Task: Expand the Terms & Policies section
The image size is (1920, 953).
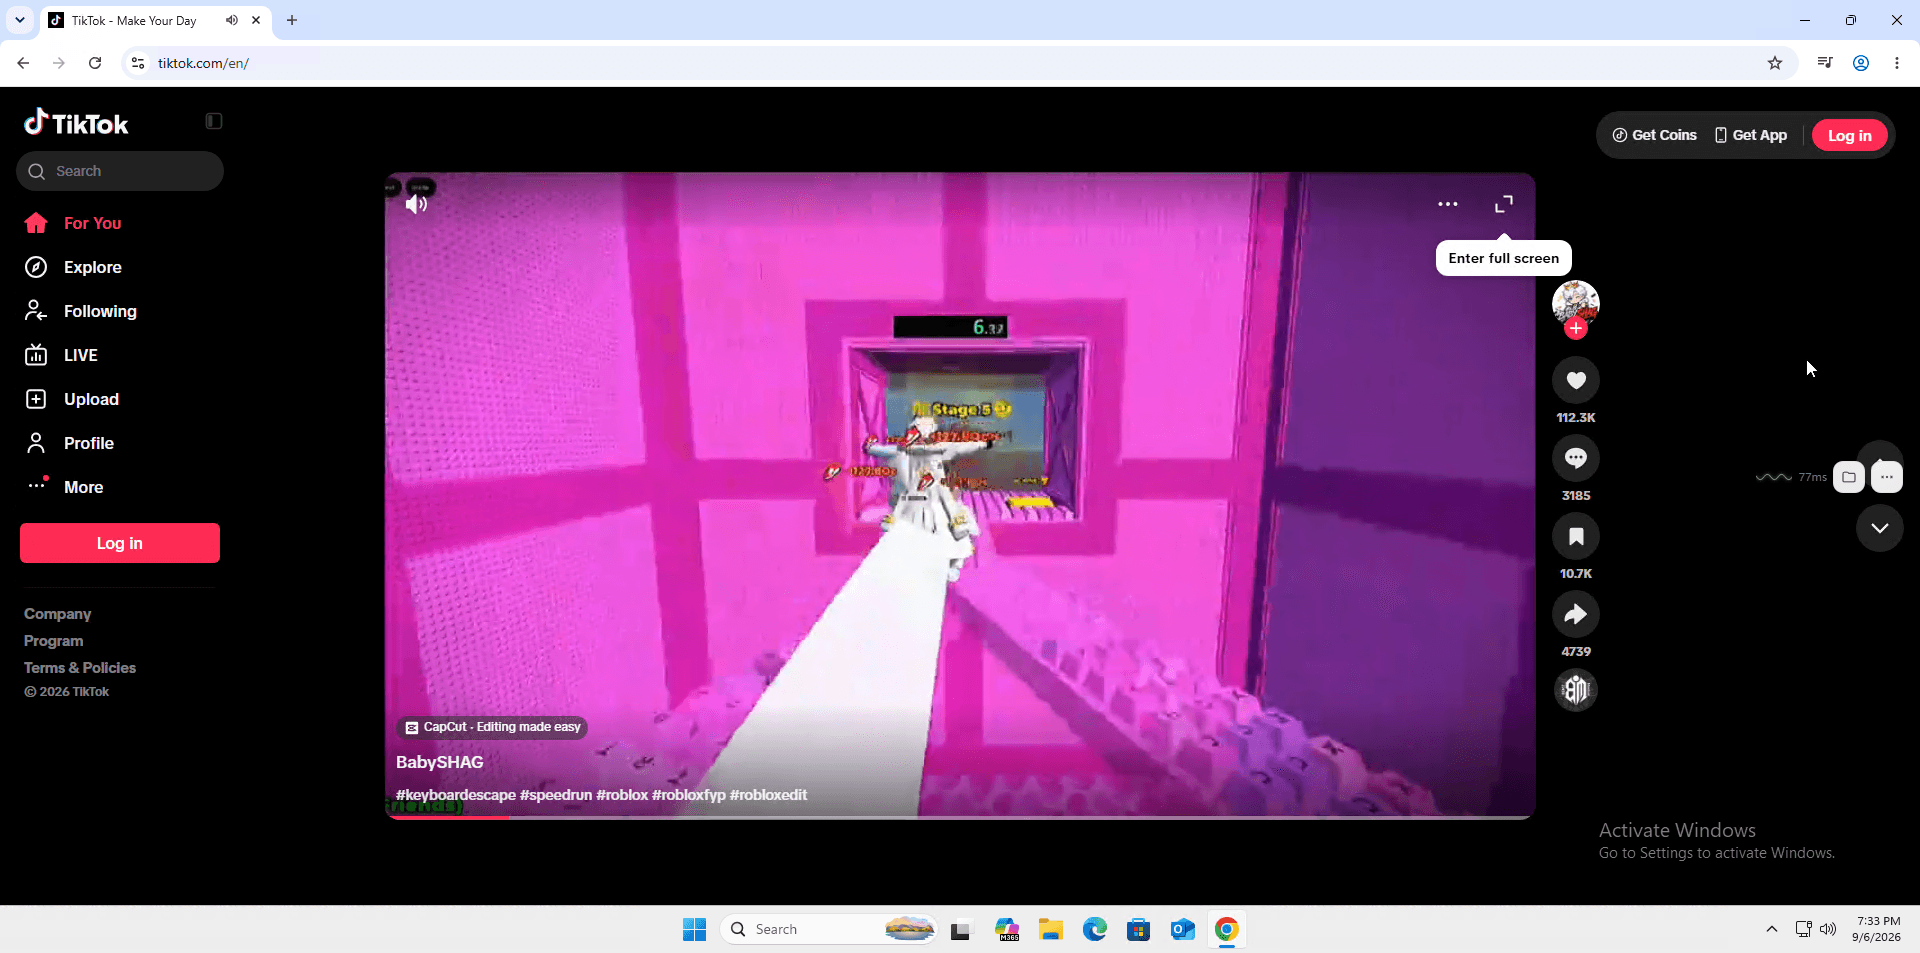Action: click(x=80, y=668)
